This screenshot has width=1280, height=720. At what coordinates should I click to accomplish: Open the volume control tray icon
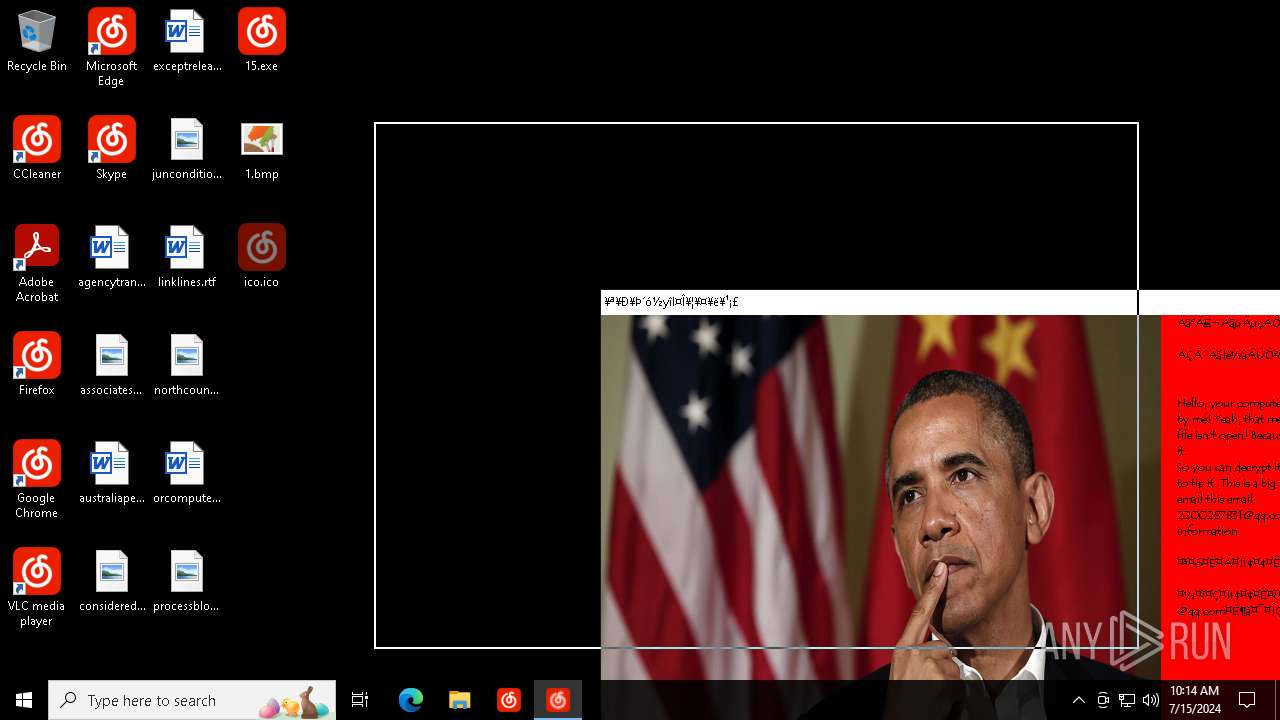(x=1151, y=700)
